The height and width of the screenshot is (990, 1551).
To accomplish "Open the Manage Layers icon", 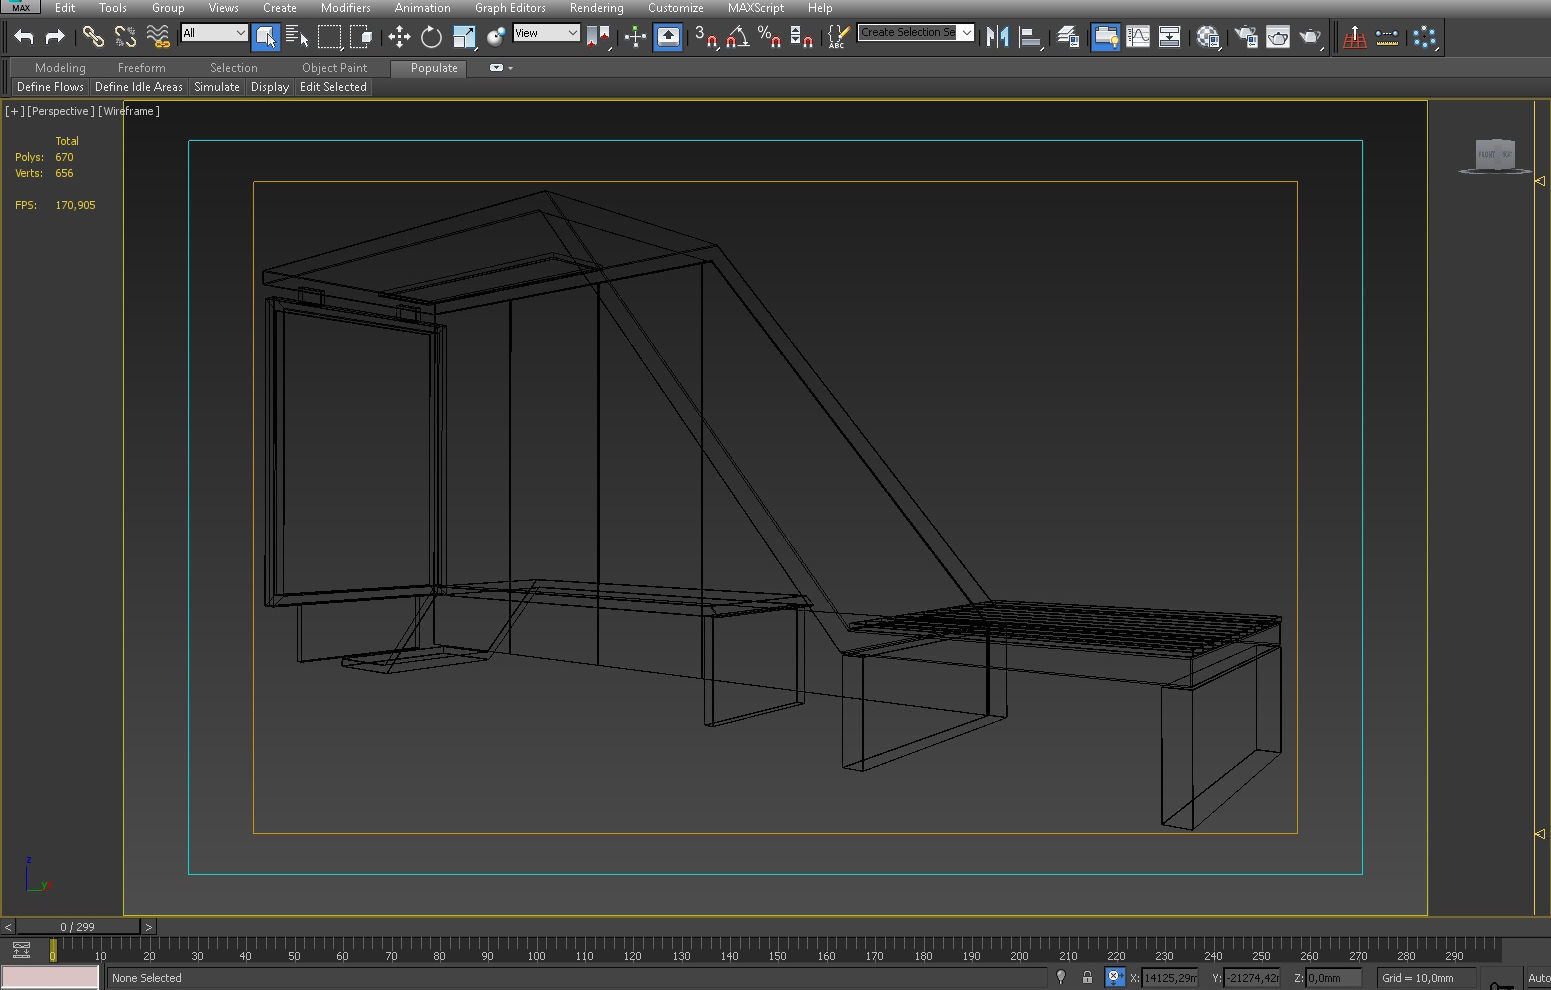I will click(x=1068, y=37).
